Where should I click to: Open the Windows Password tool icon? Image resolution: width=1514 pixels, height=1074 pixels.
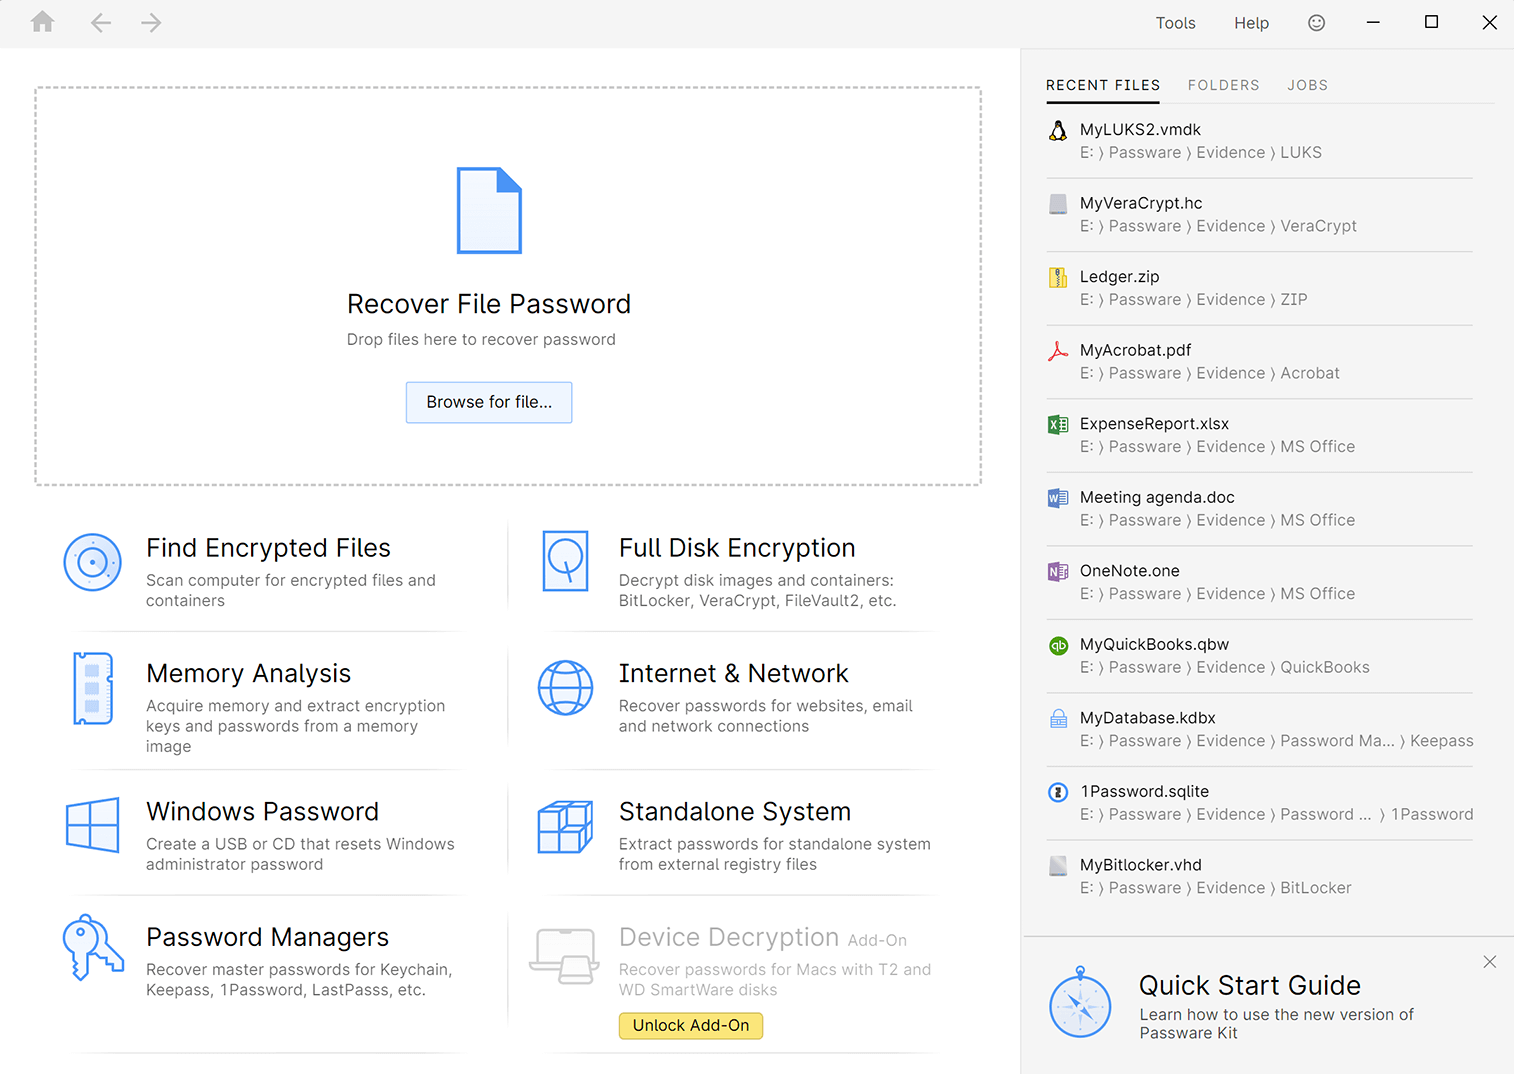[x=92, y=825]
